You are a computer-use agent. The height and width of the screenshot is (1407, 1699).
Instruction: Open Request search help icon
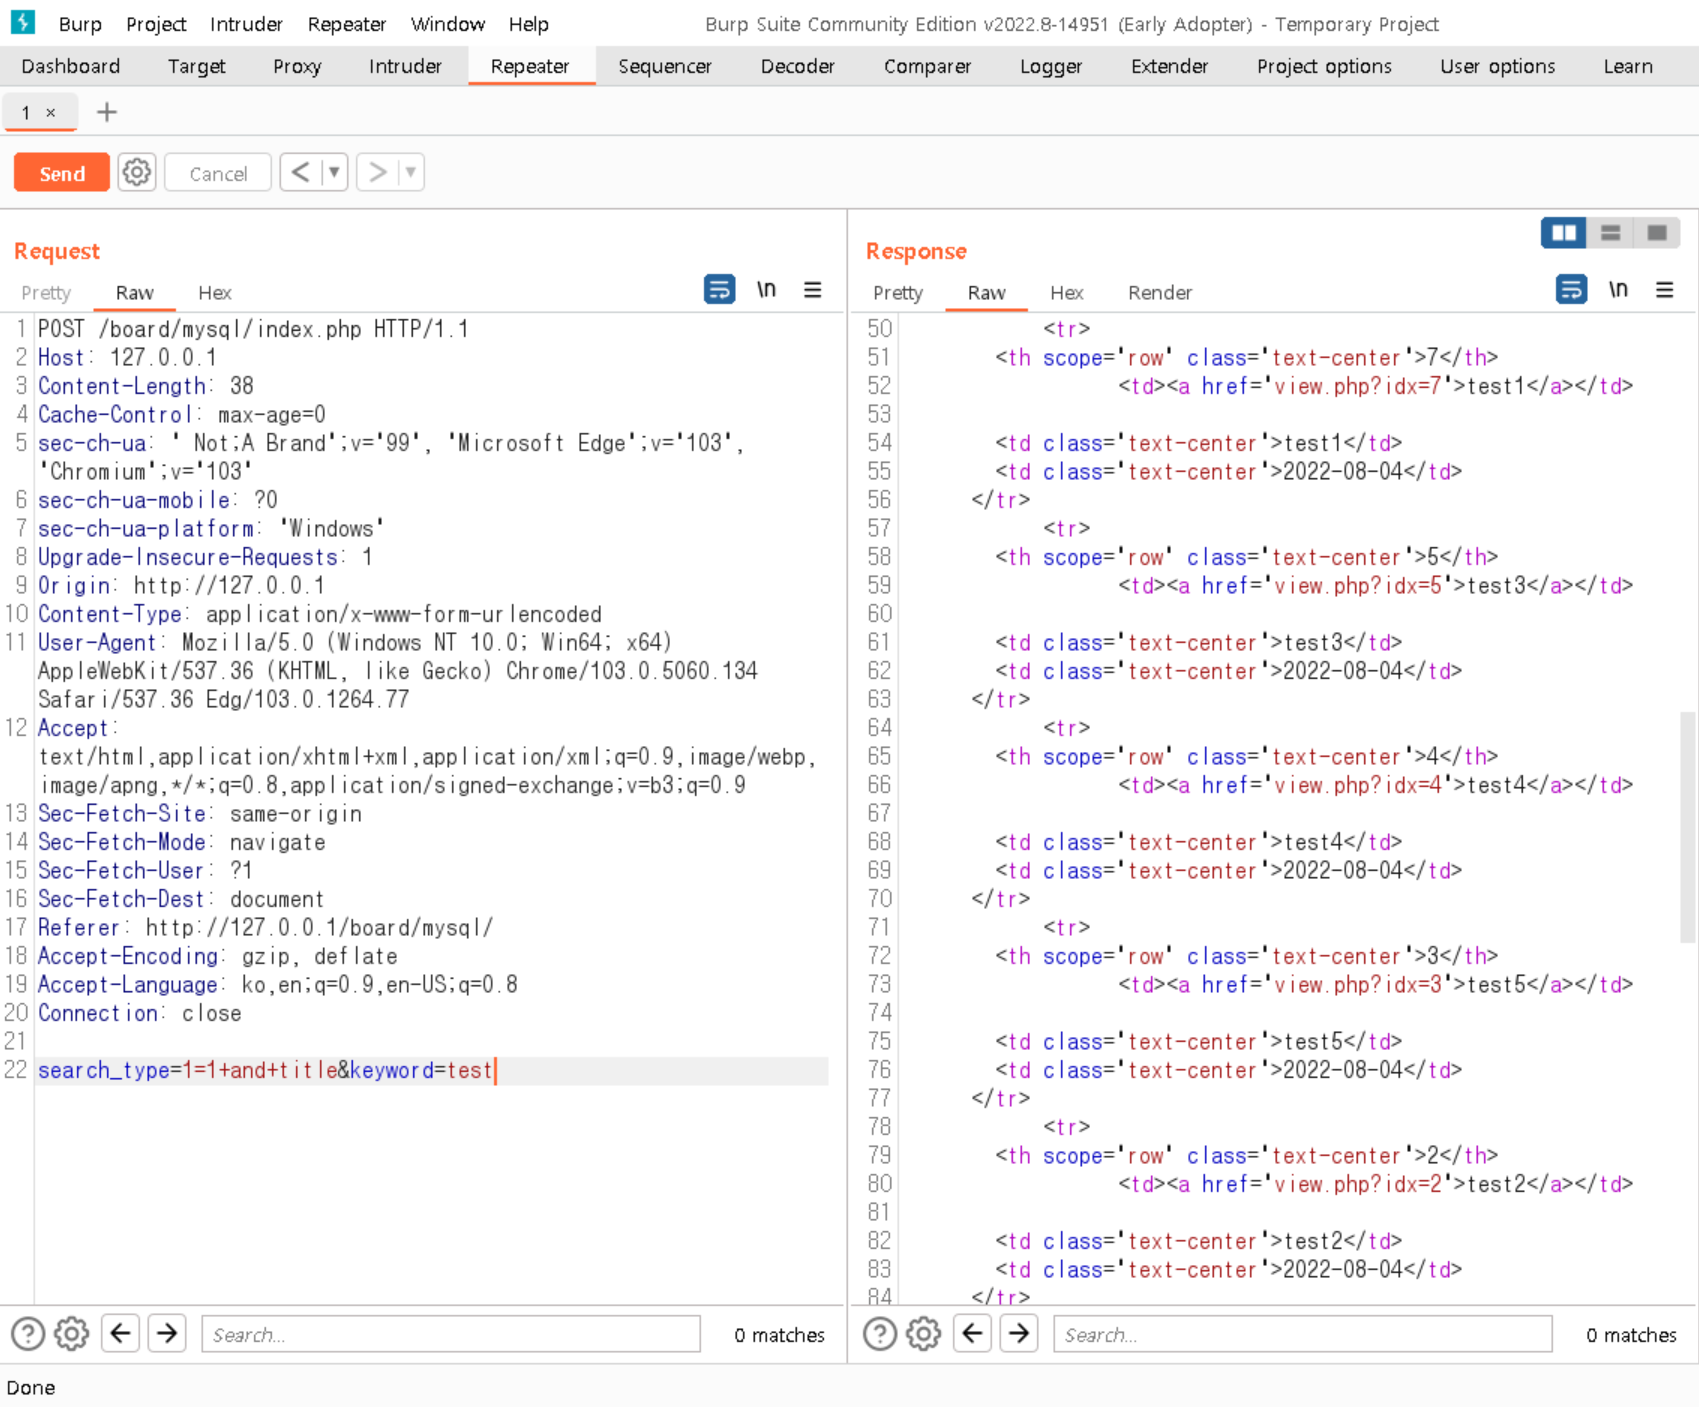pos(28,1334)
